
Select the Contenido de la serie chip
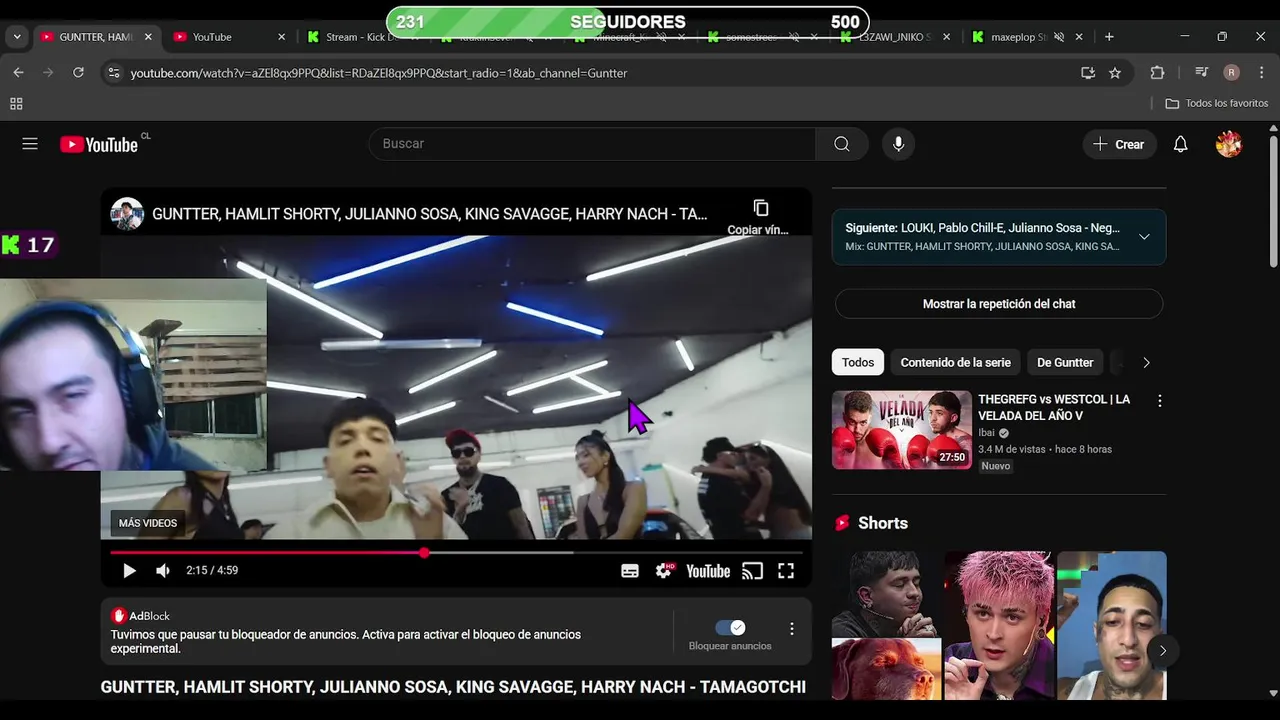[x=955, y=362]
